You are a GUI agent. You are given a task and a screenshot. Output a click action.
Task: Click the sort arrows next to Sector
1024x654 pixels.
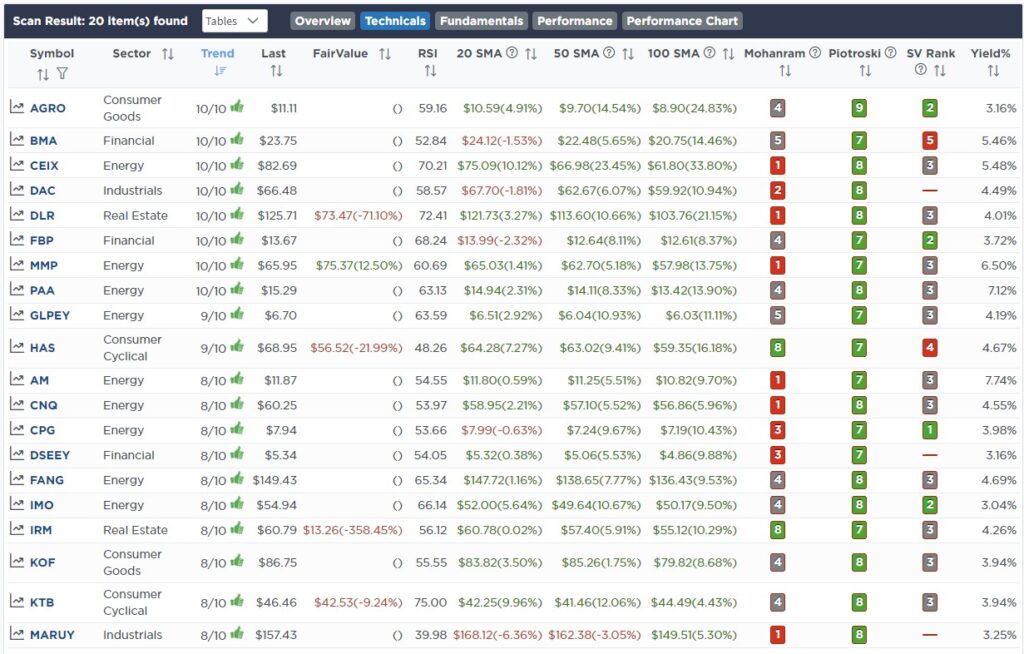pos(168,54)
